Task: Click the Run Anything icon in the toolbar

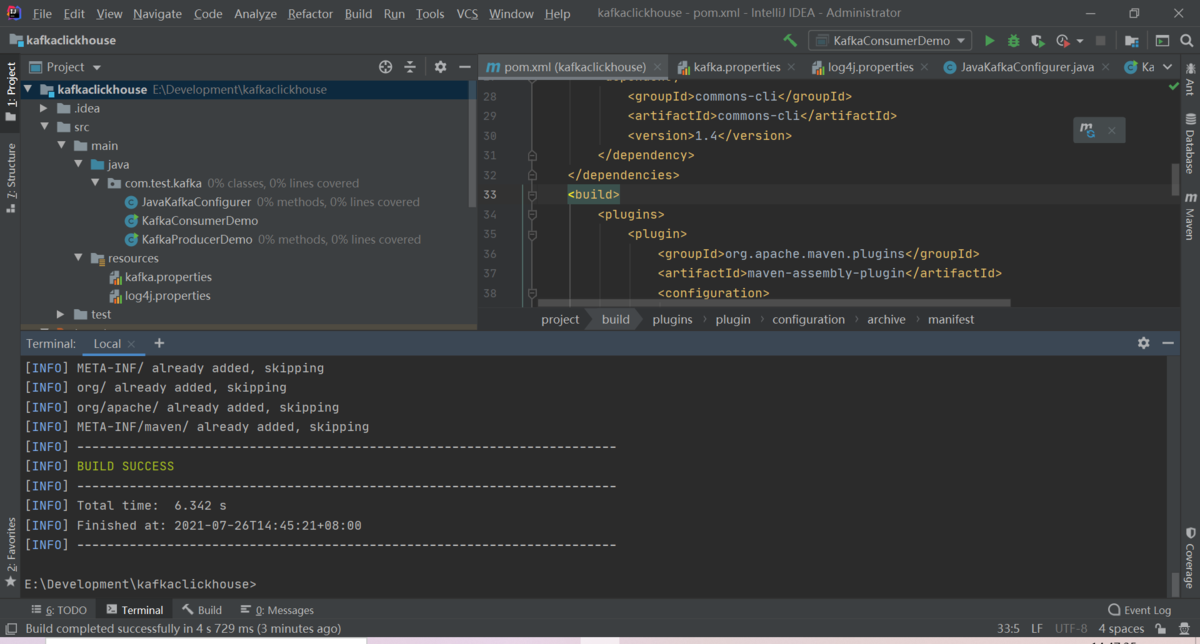Action: coord(1162,41)
